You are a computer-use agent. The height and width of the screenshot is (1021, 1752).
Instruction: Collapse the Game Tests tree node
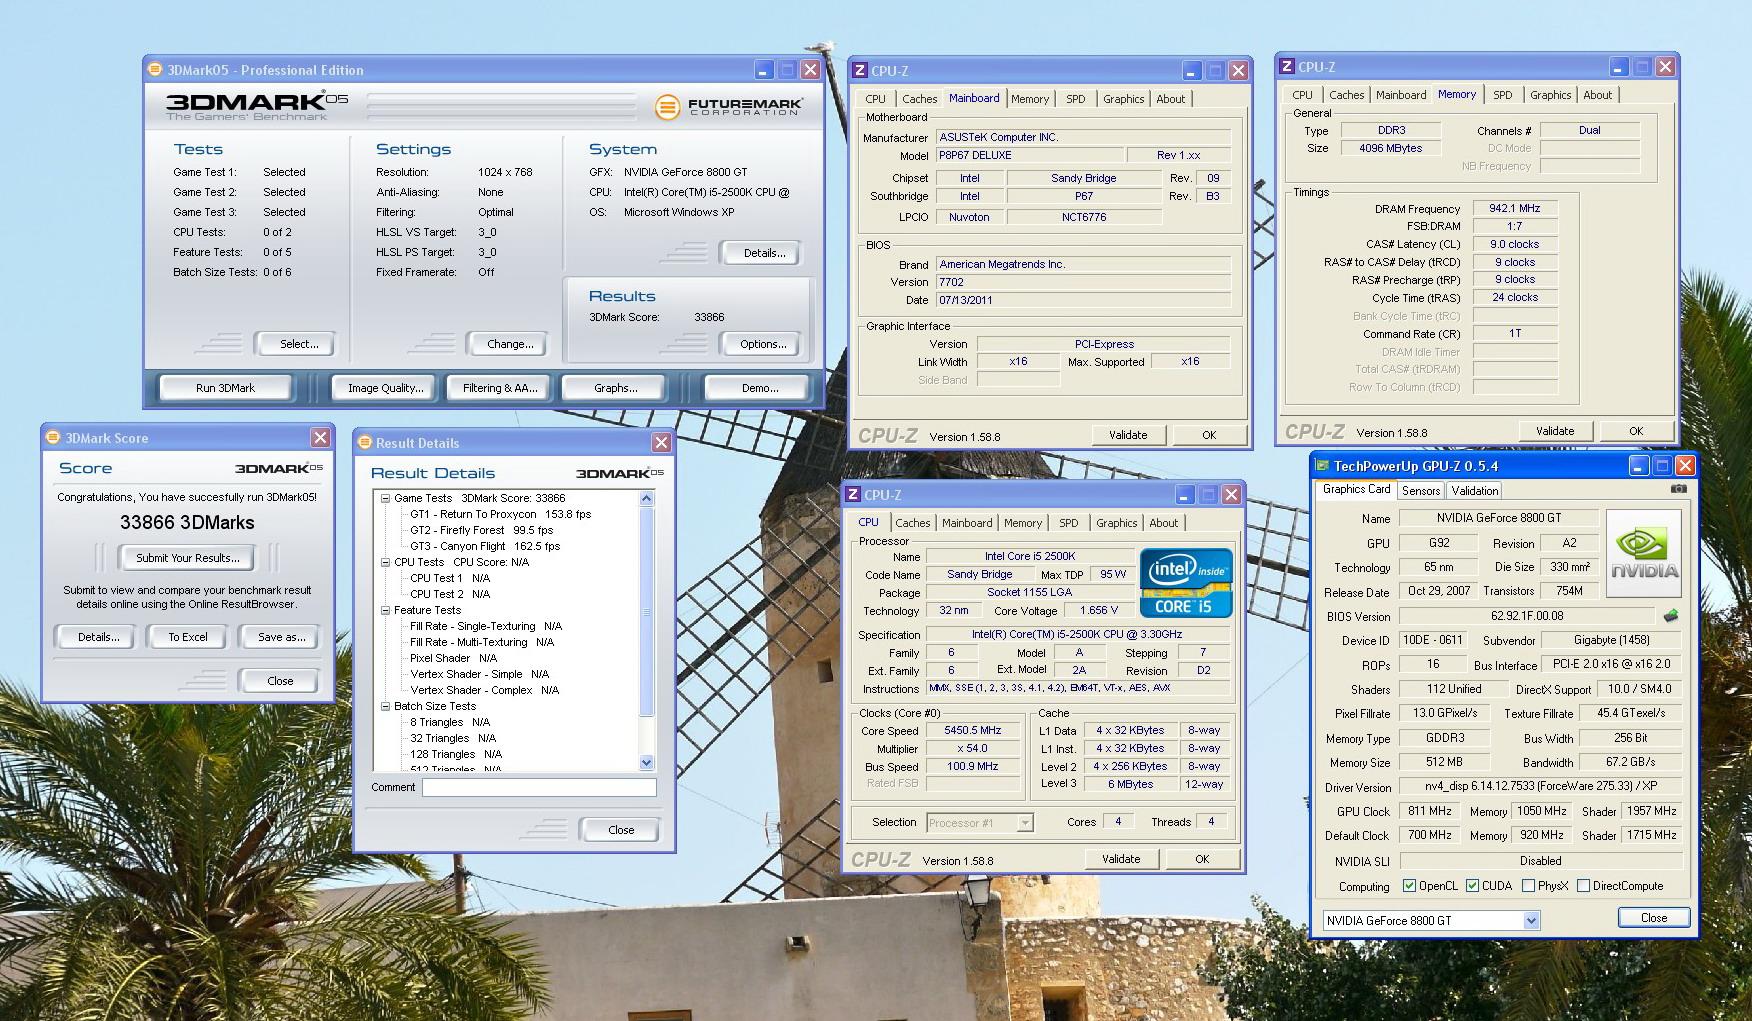coord(385,498)
